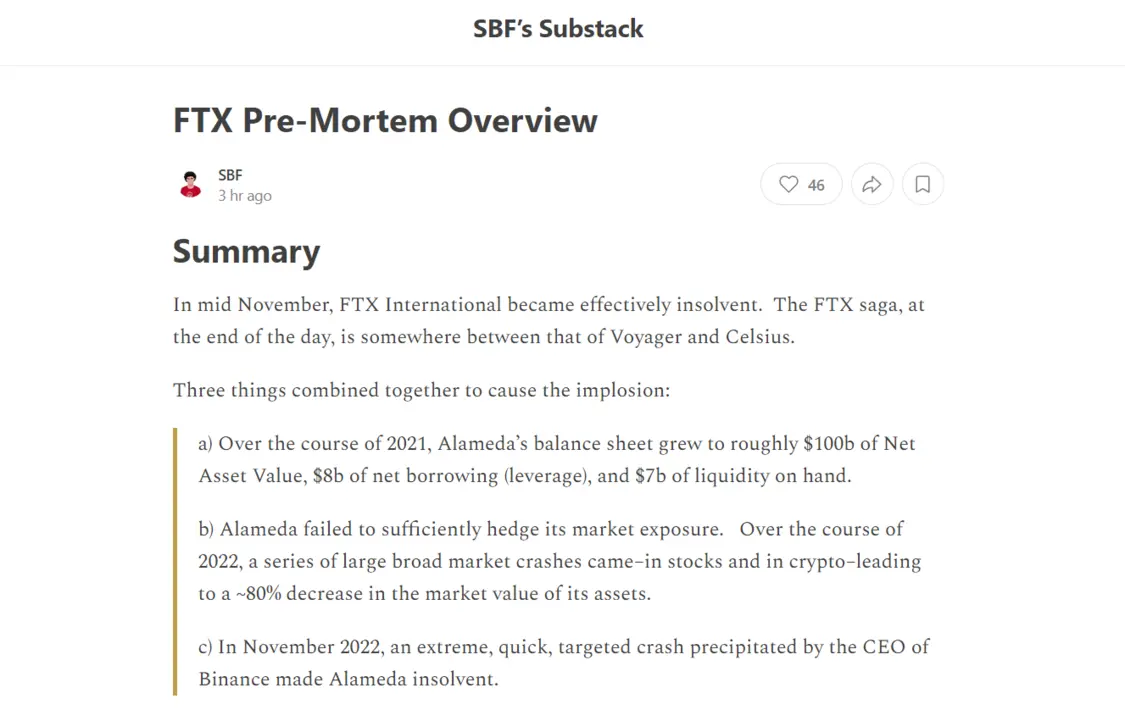Go to SBF's Substack homepage title
Screen dimensions: 1125x721
pos(558,29)
